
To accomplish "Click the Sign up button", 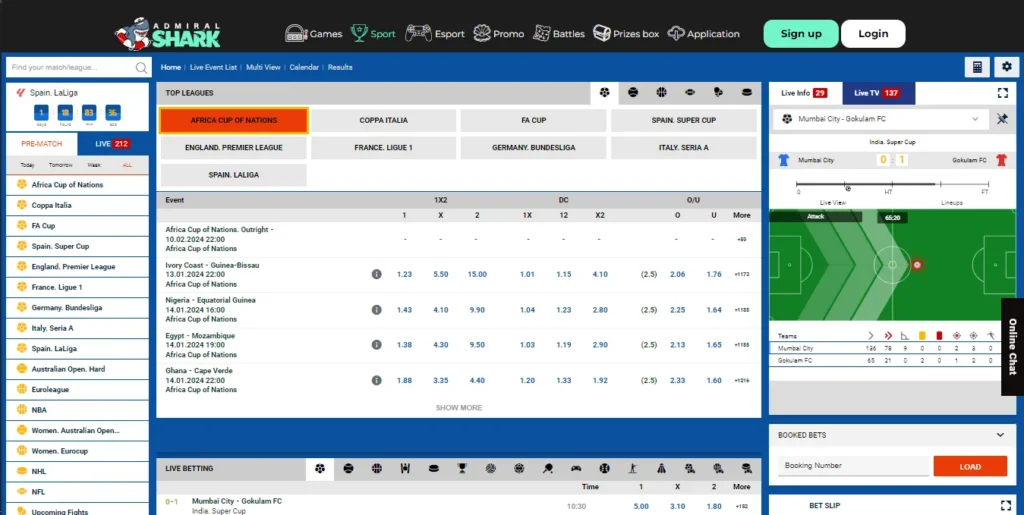I will [x=800, y=33].
